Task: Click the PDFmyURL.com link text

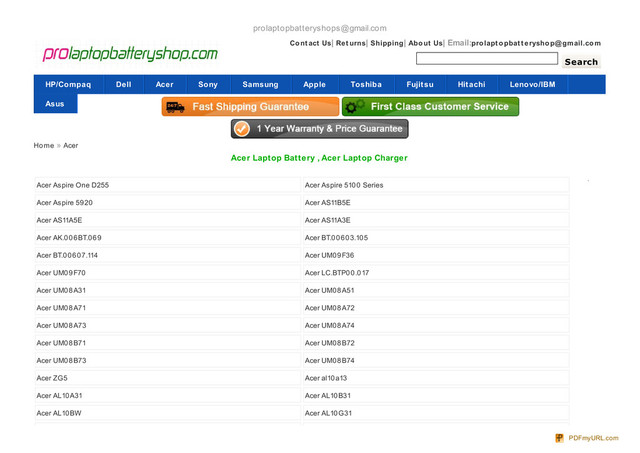Action: (x=593, y=438)
